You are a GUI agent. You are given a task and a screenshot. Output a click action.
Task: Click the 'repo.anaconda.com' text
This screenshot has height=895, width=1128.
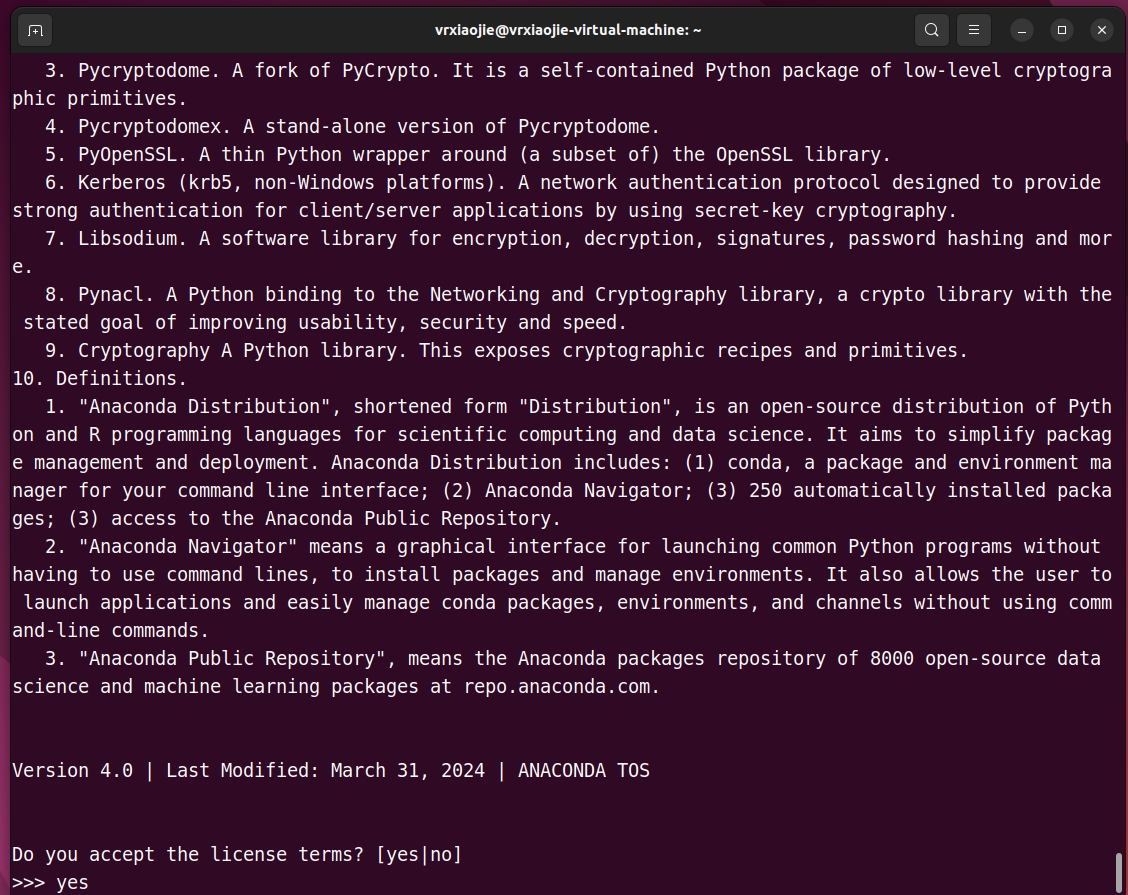coord(557,686)
